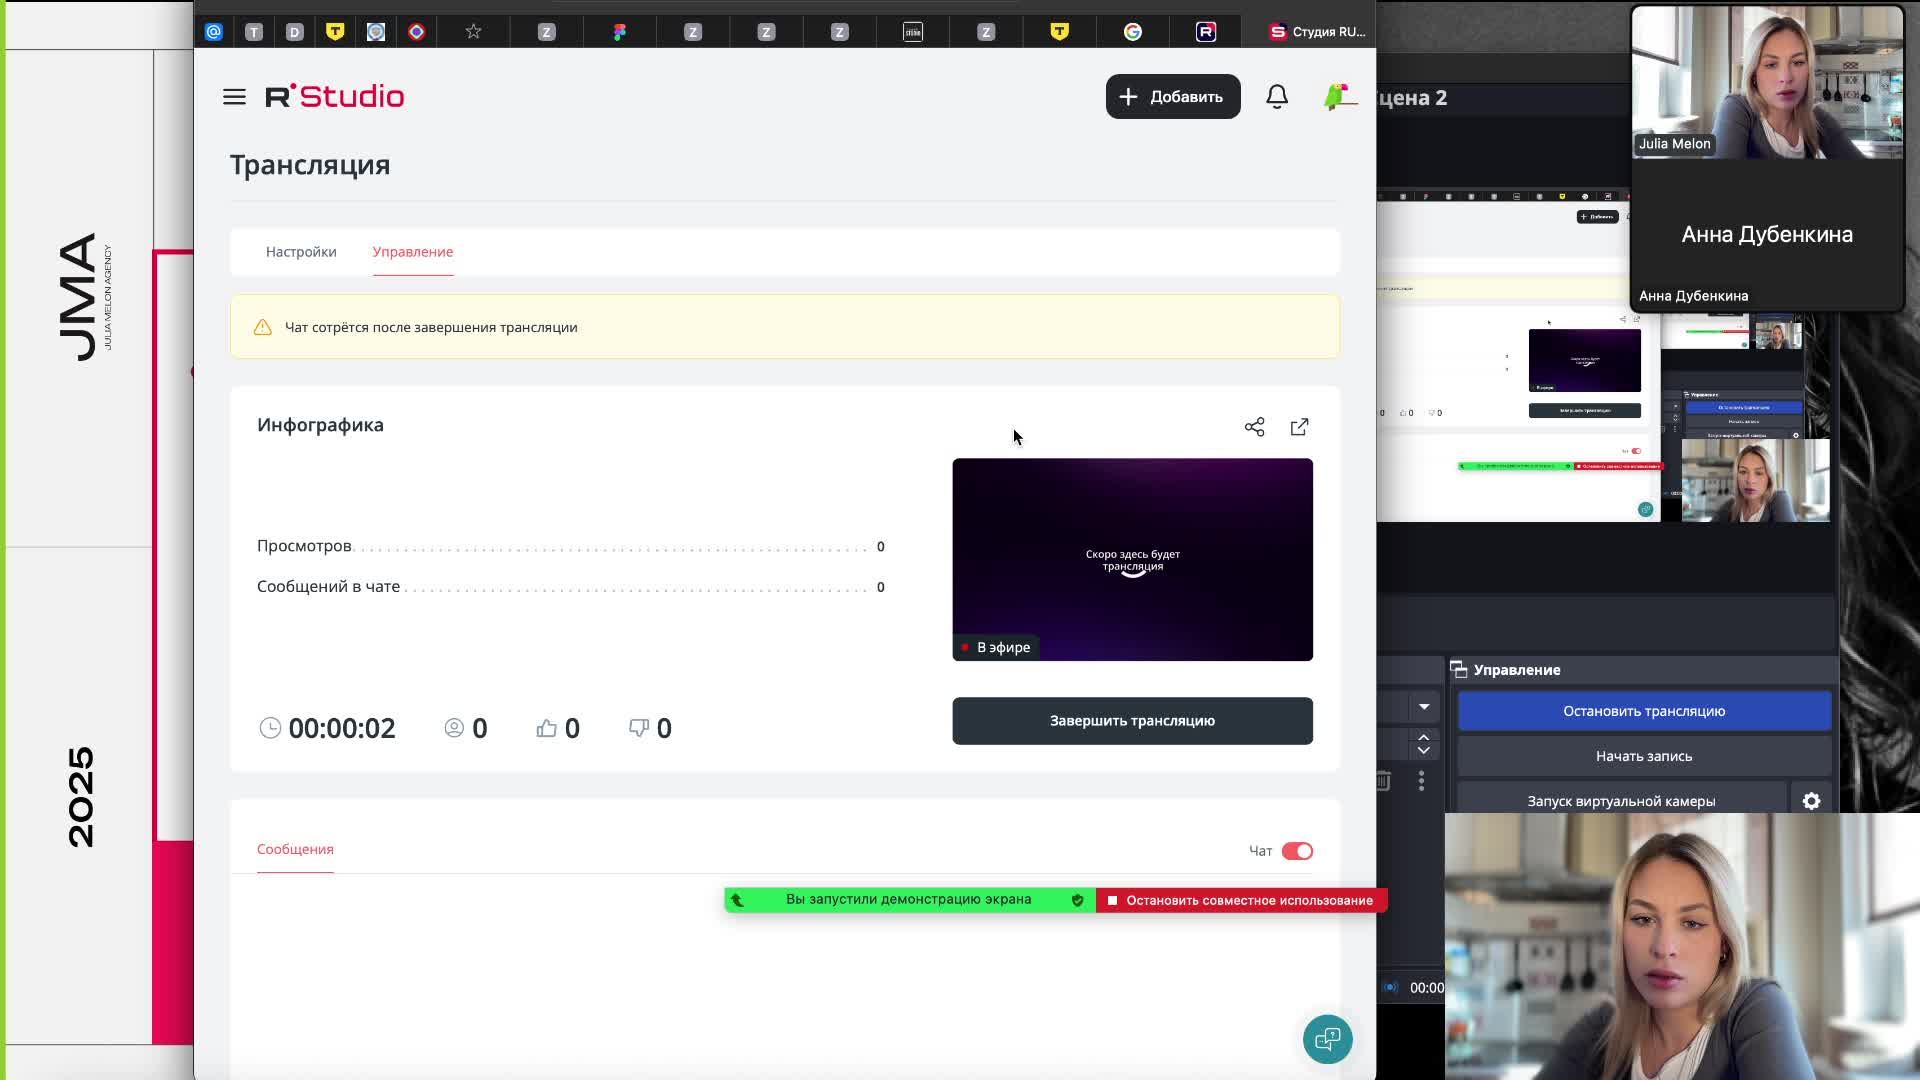Open the support chat bubble icon
The height and width of the screenshot is (1080, 1920).
[x=1327, y=1040]
